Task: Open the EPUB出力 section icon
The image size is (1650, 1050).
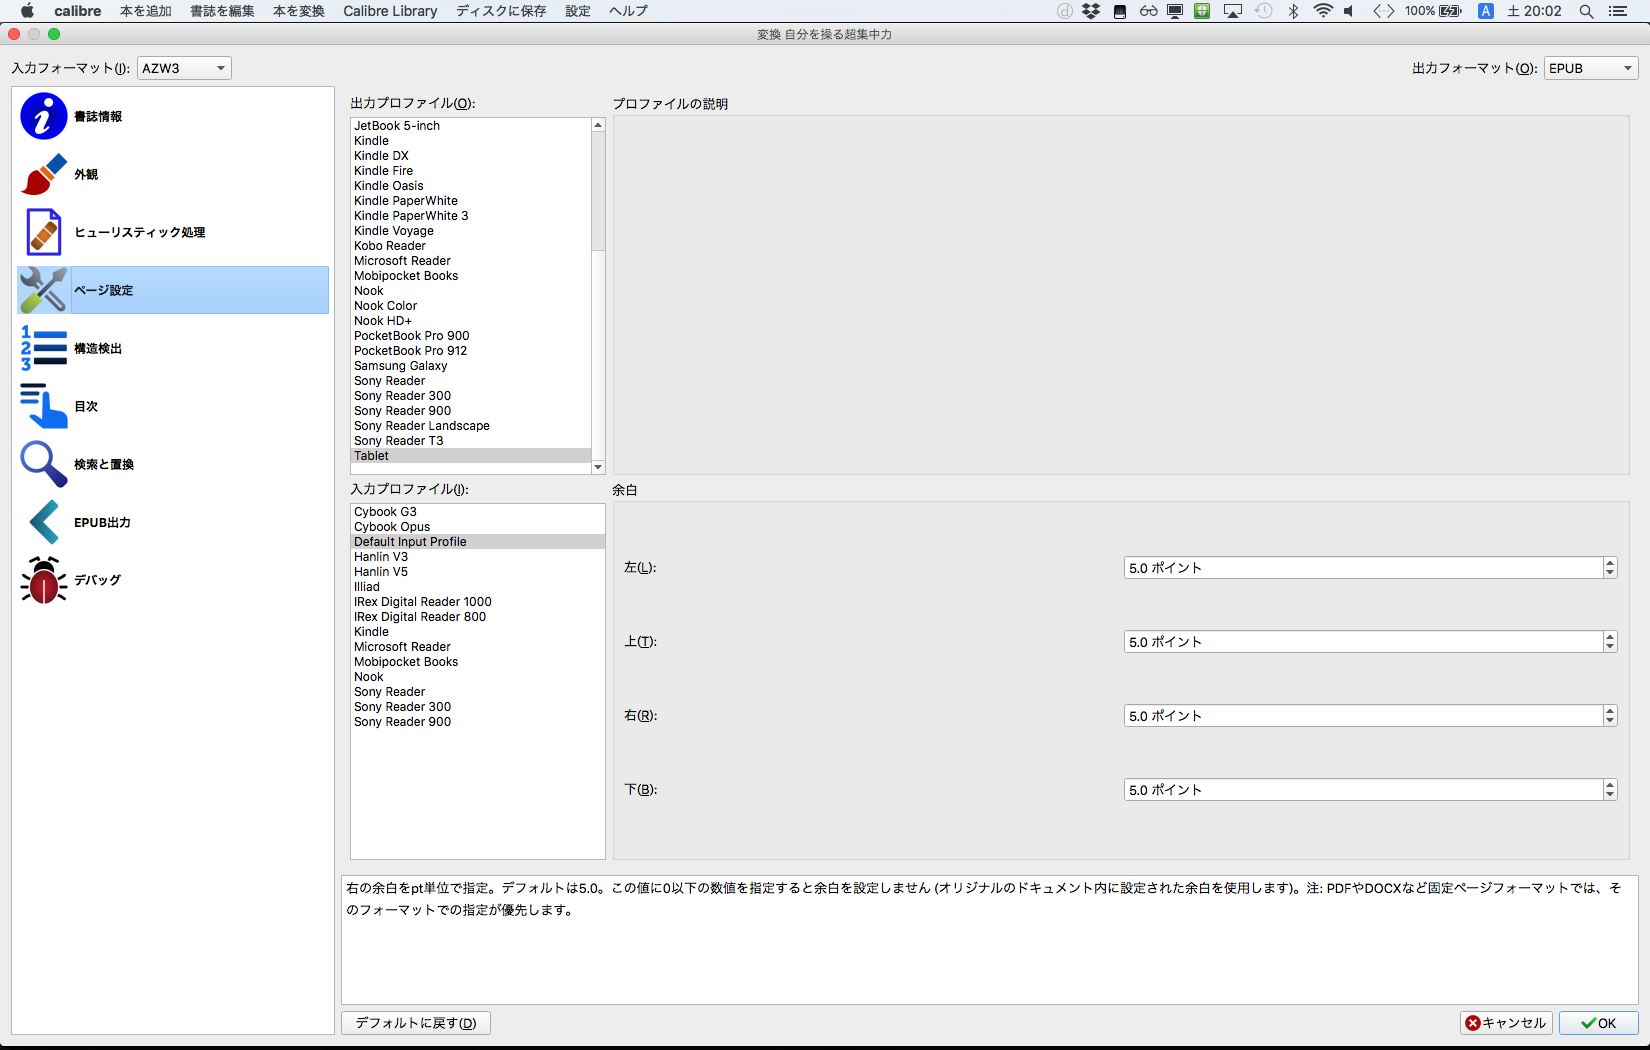Action: point(43,522)
